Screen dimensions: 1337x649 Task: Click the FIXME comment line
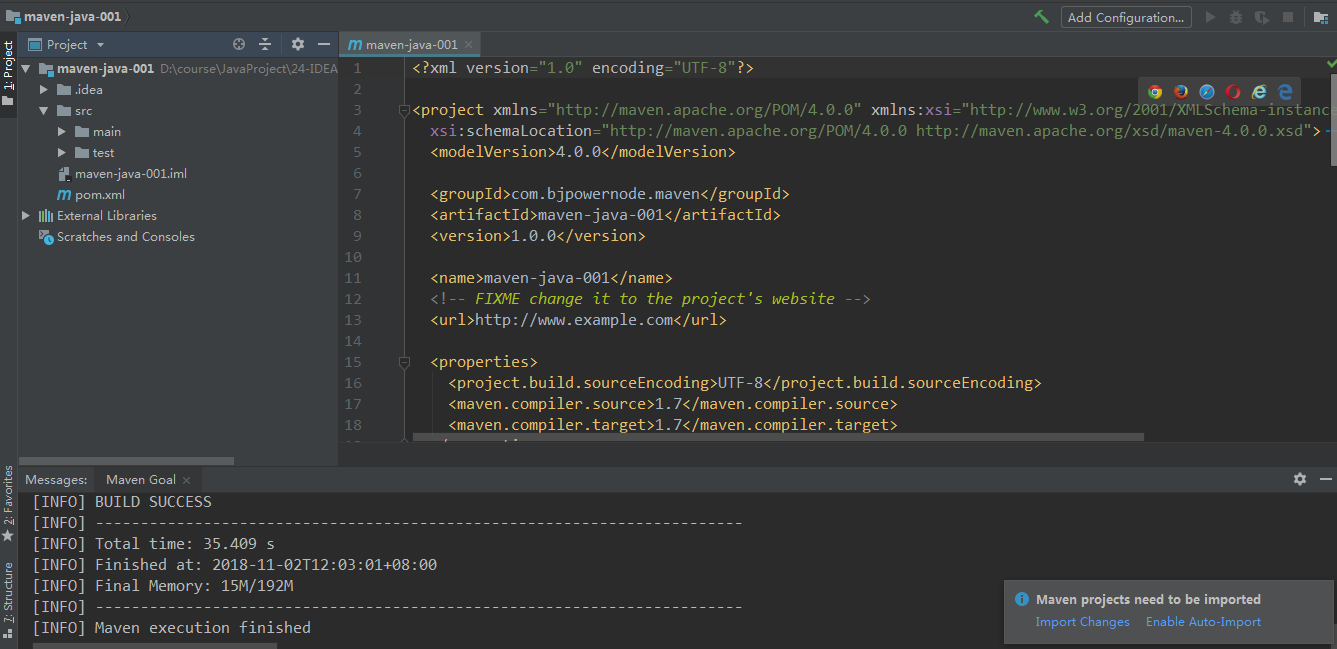(x=650, y=299)
